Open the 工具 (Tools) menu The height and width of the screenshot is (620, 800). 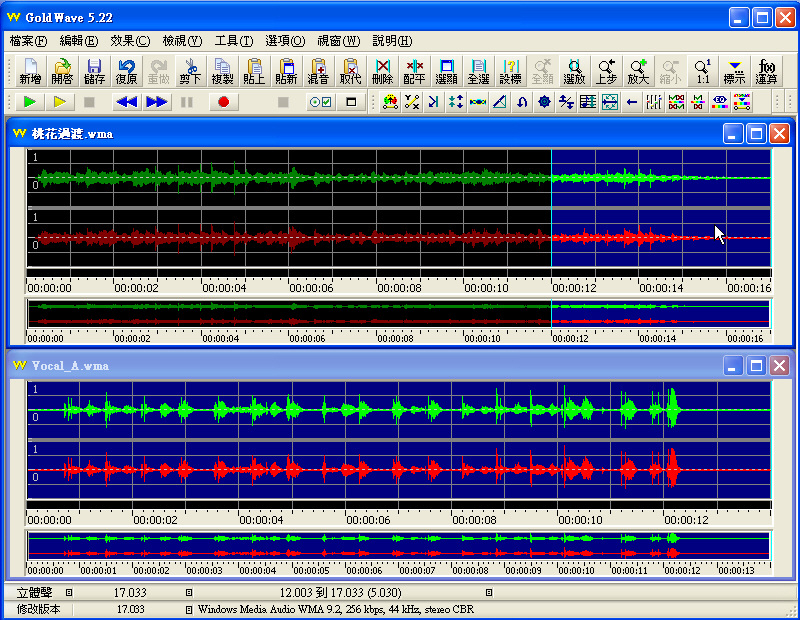(x=233, y=41)
